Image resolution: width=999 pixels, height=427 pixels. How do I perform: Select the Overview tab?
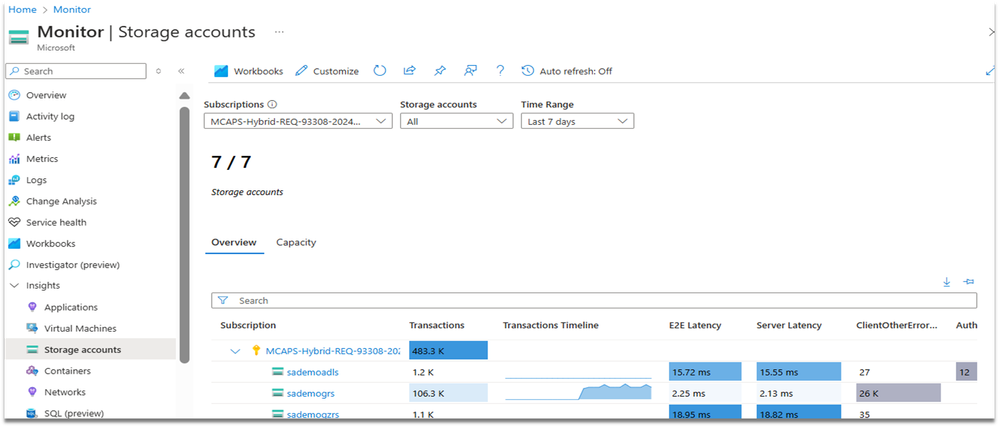(x=234, y=243)
